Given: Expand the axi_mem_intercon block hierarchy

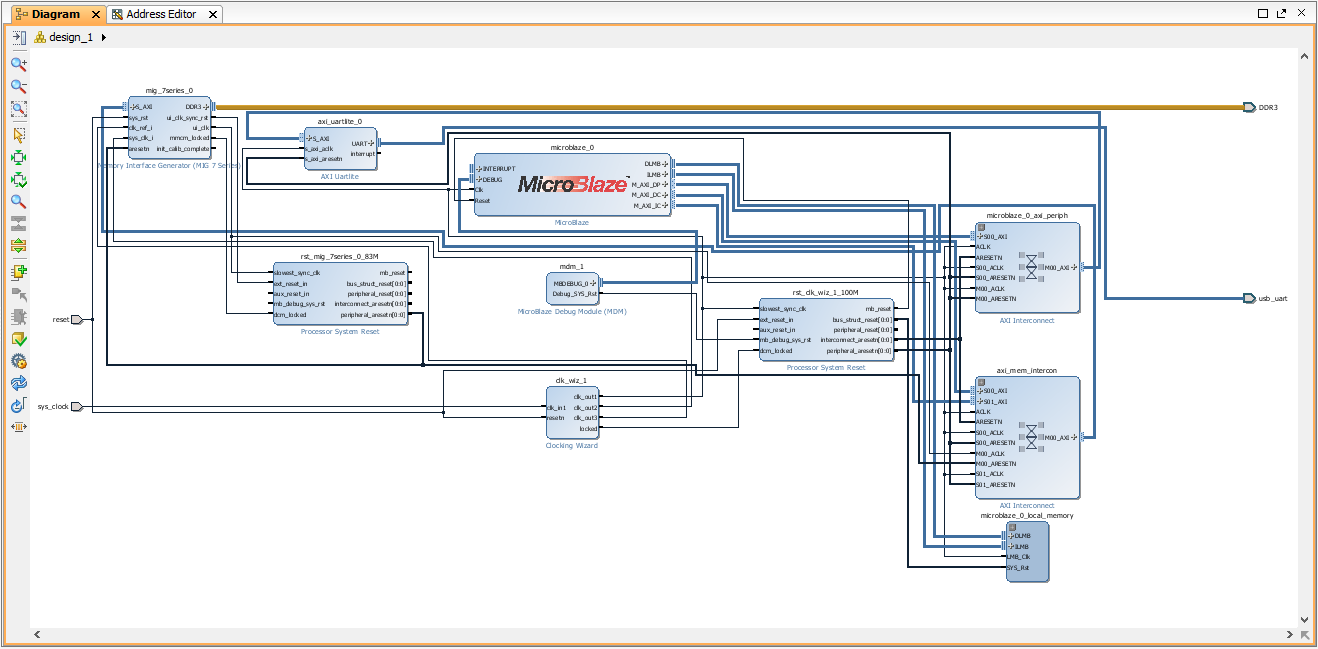Looking at the screenshot, I should 982,381.
